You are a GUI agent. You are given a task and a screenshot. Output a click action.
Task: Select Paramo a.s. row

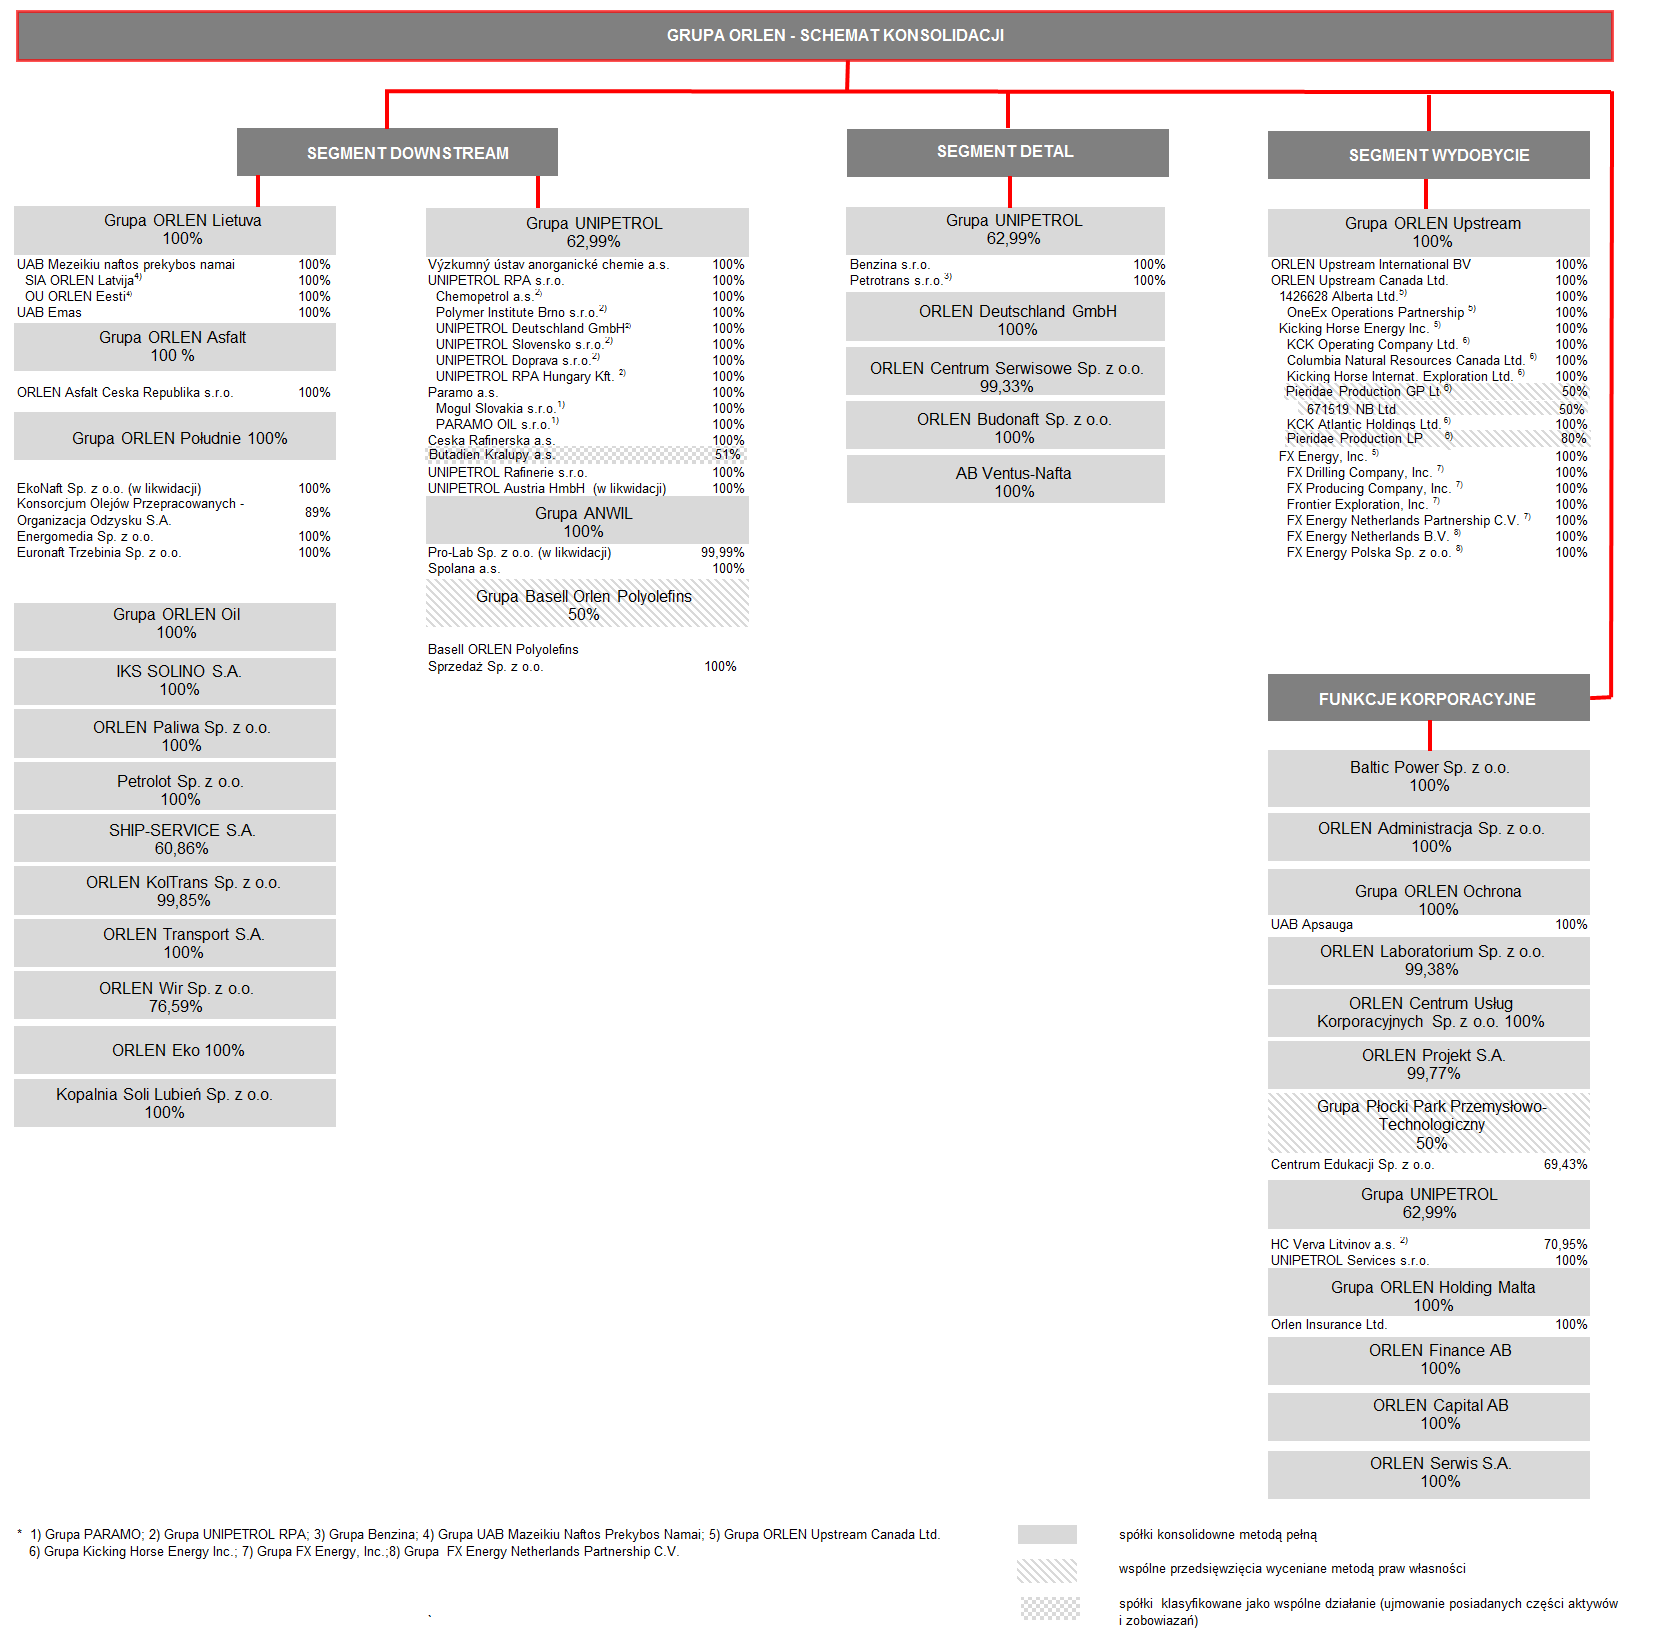tap(587, 393)
